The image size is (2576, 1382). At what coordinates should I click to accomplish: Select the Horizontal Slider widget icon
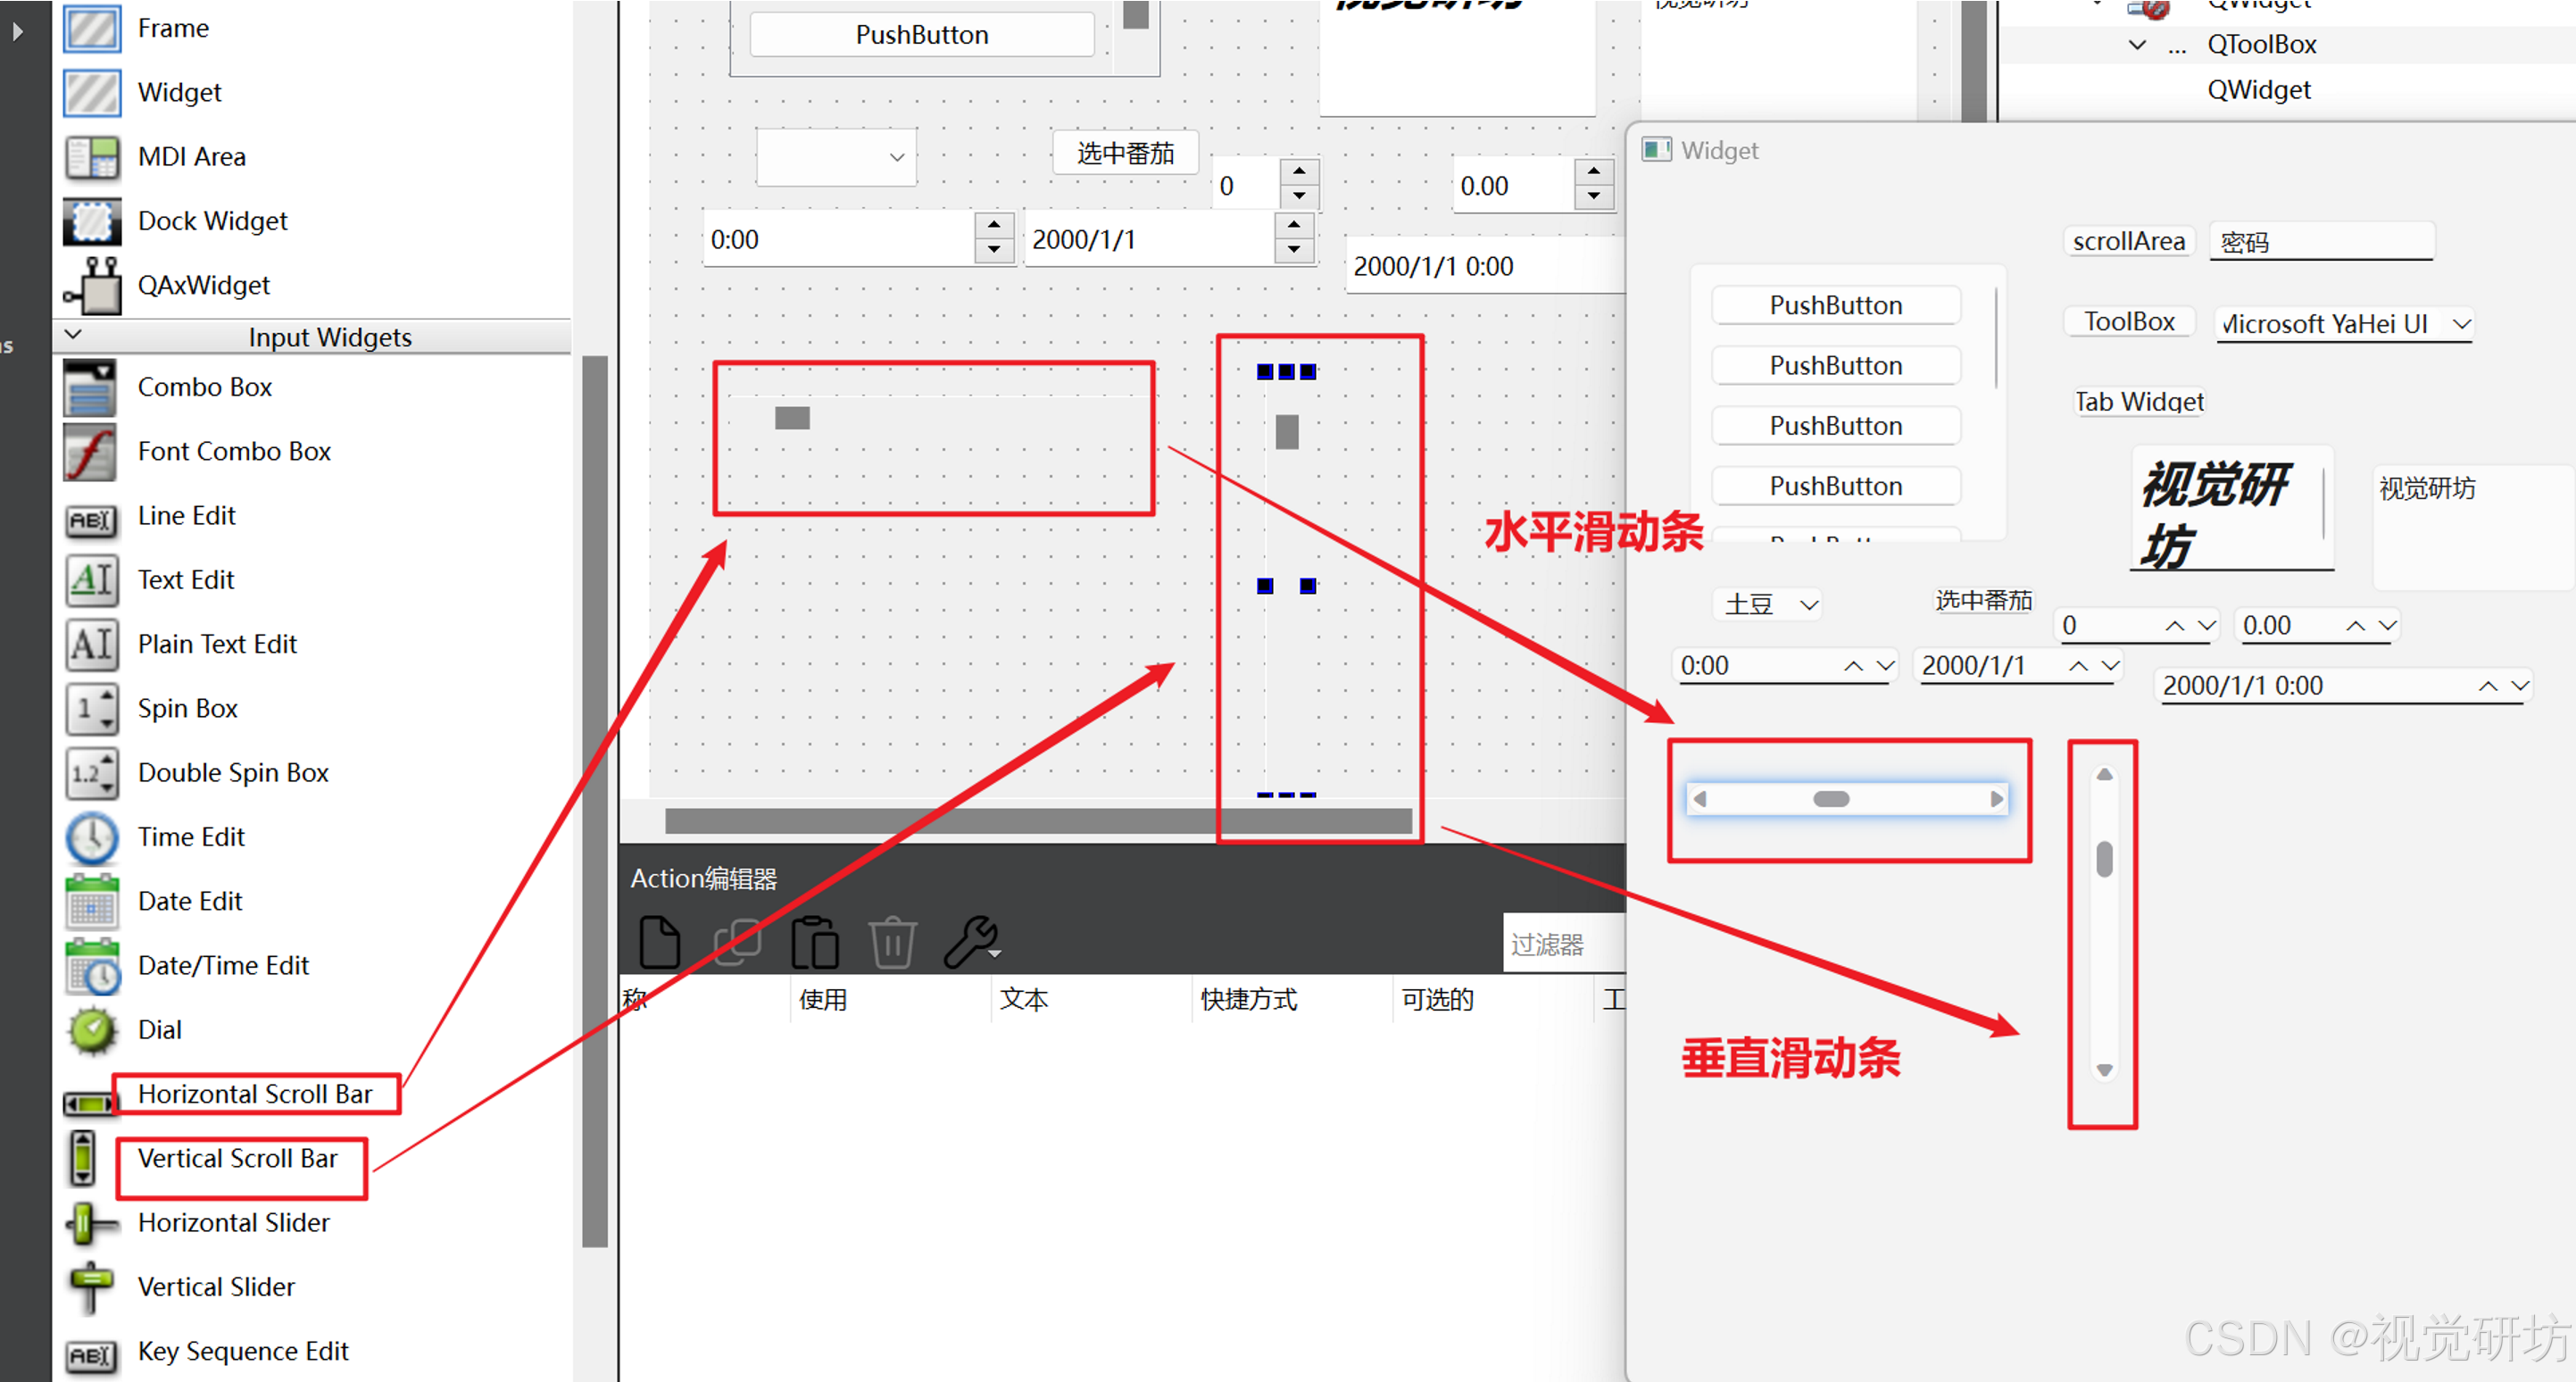[92, 1223]
